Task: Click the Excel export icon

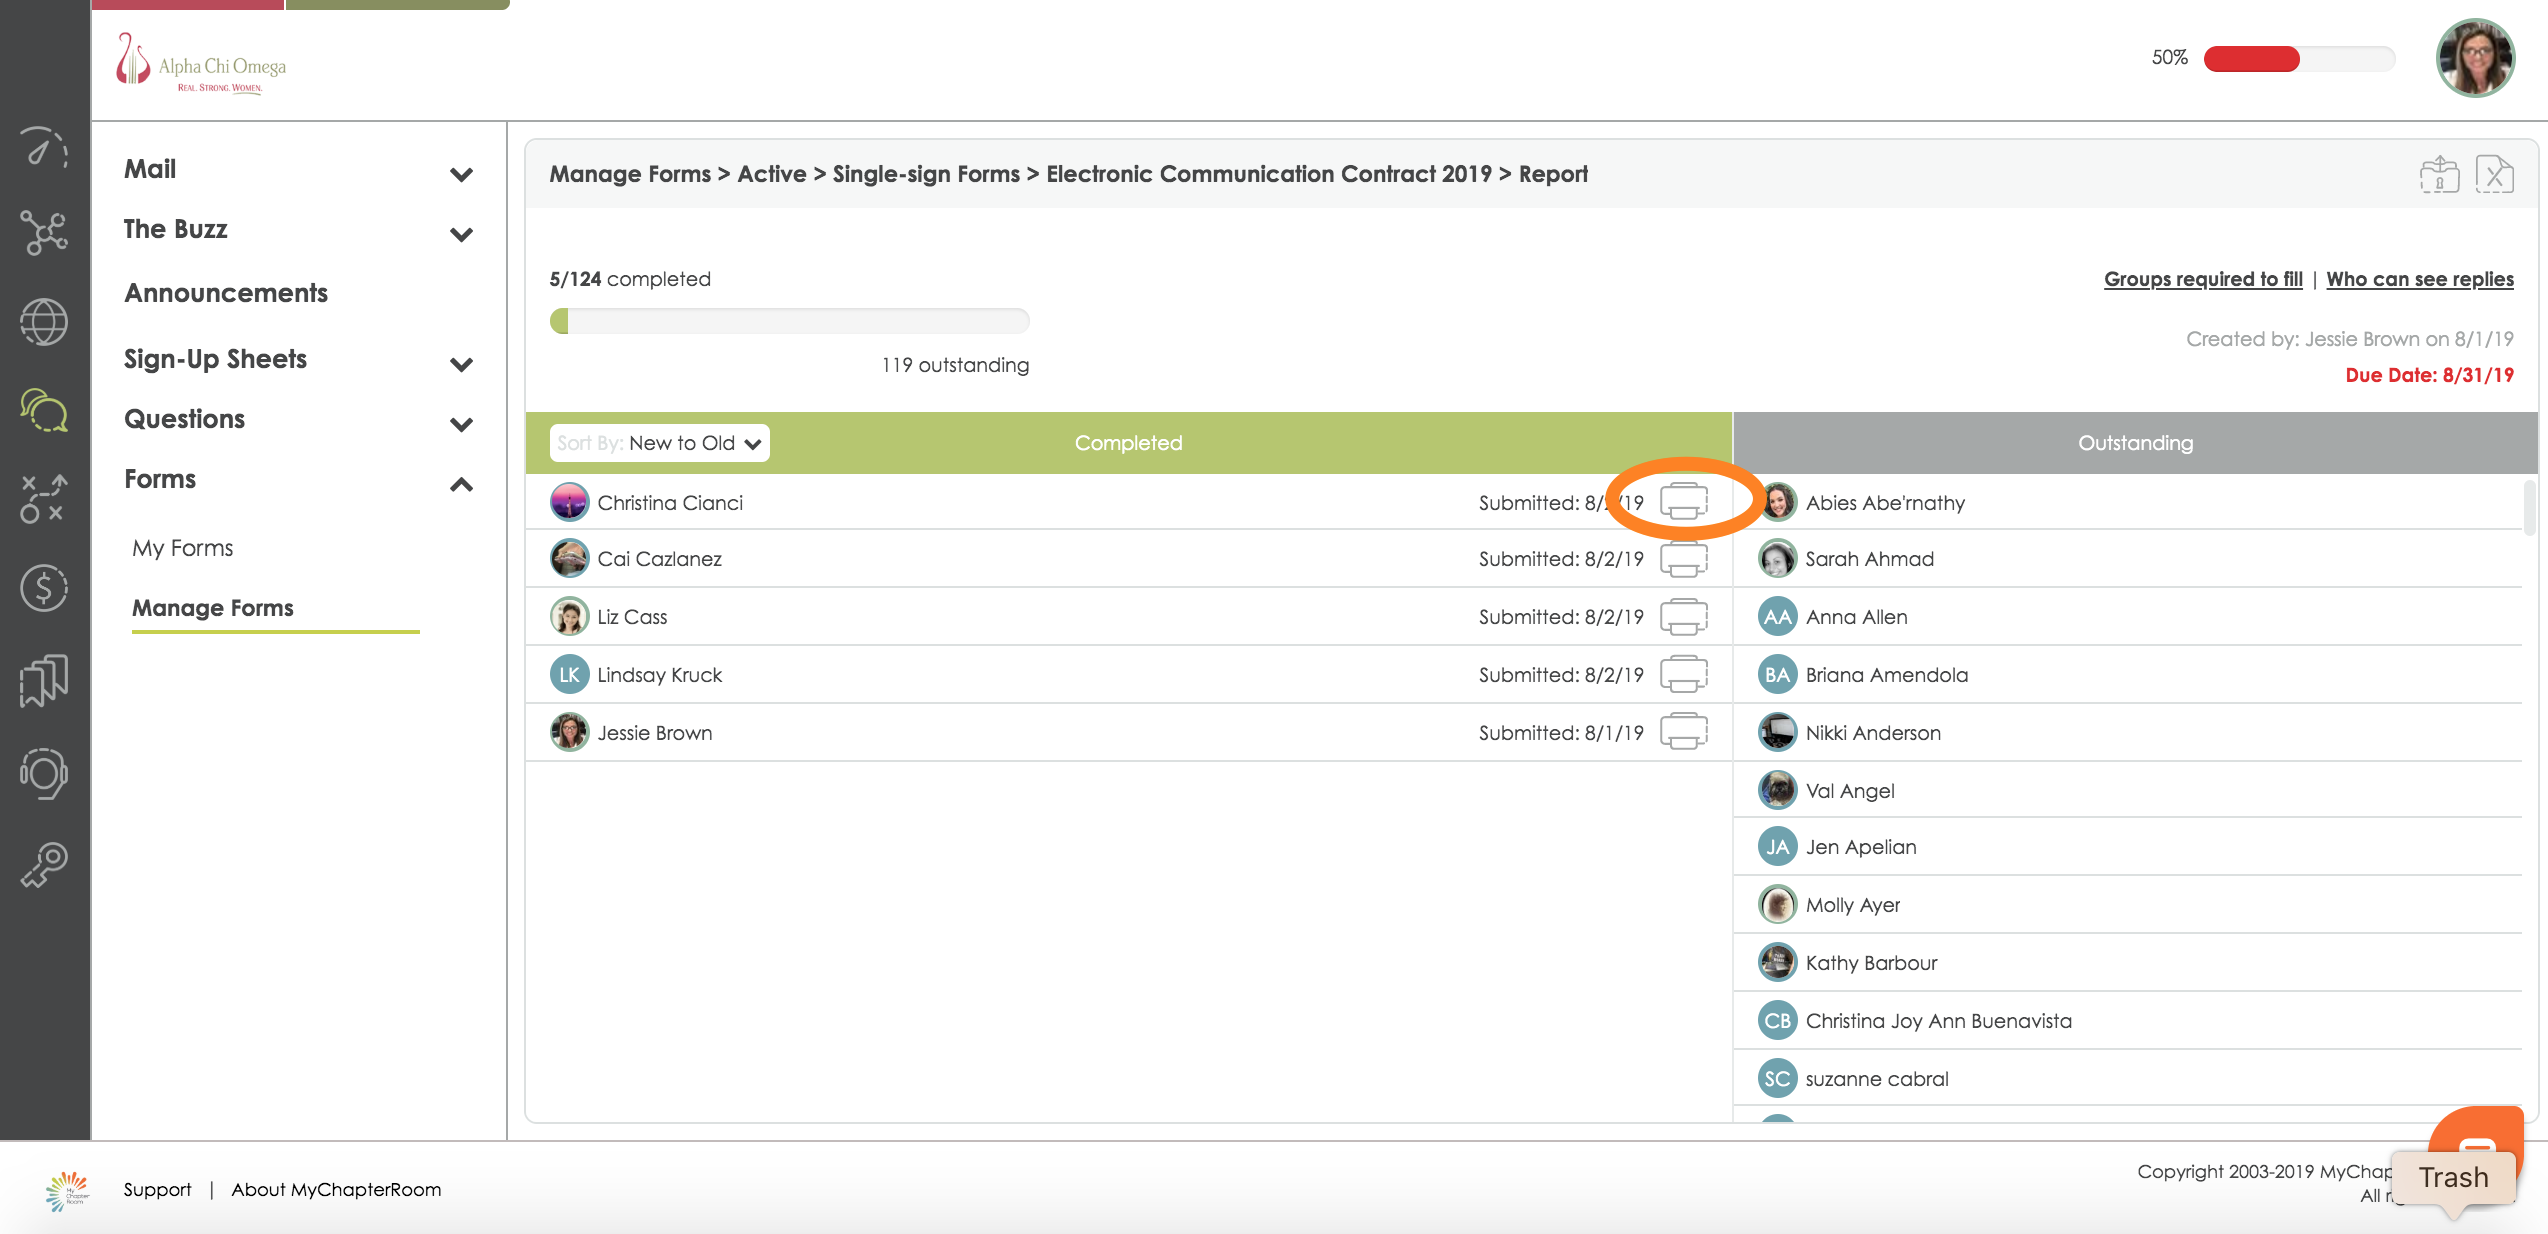Action: (x=2494, y=175)
